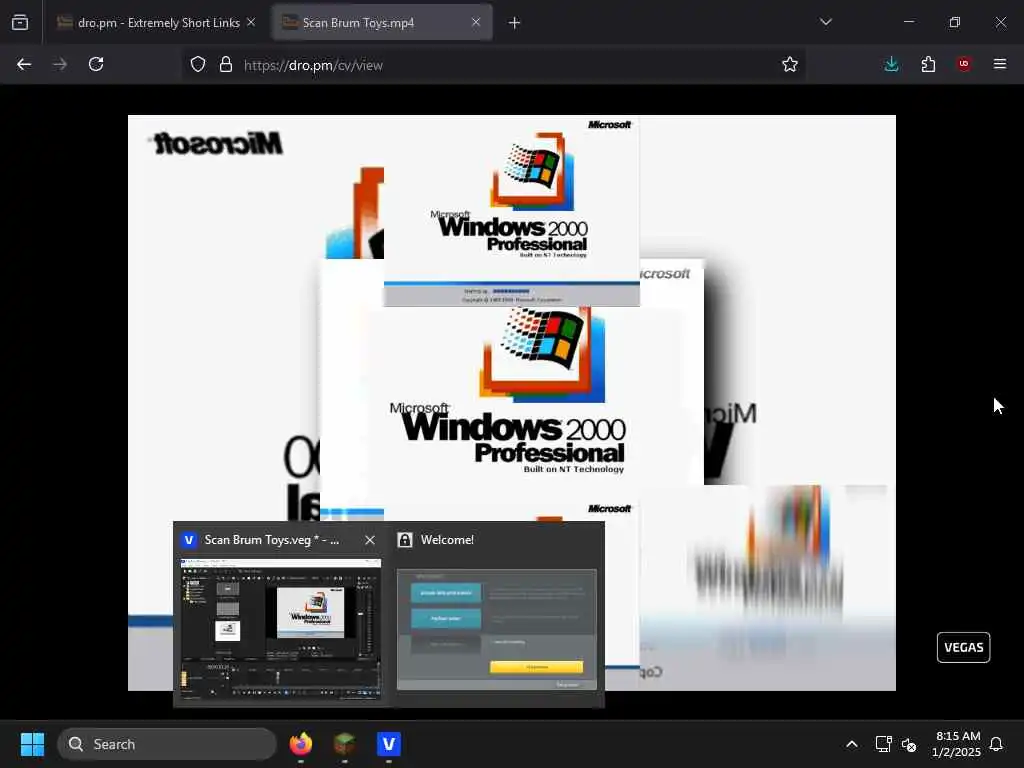Open the Windows Start menu
The height and width of the screenshot is (768, 1024).
coord(32,744)
